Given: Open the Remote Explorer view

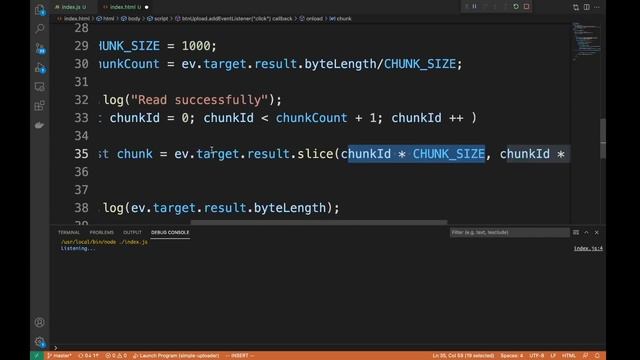Looking at the screenshot, I should [40, 87].
